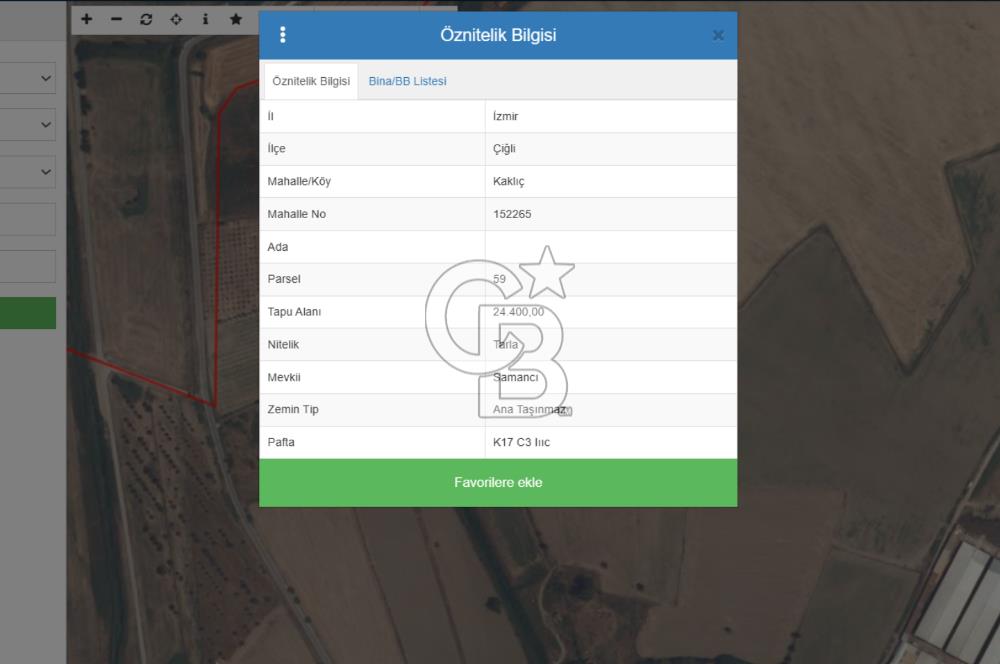Click the green sidebar button

coord(27,313)
